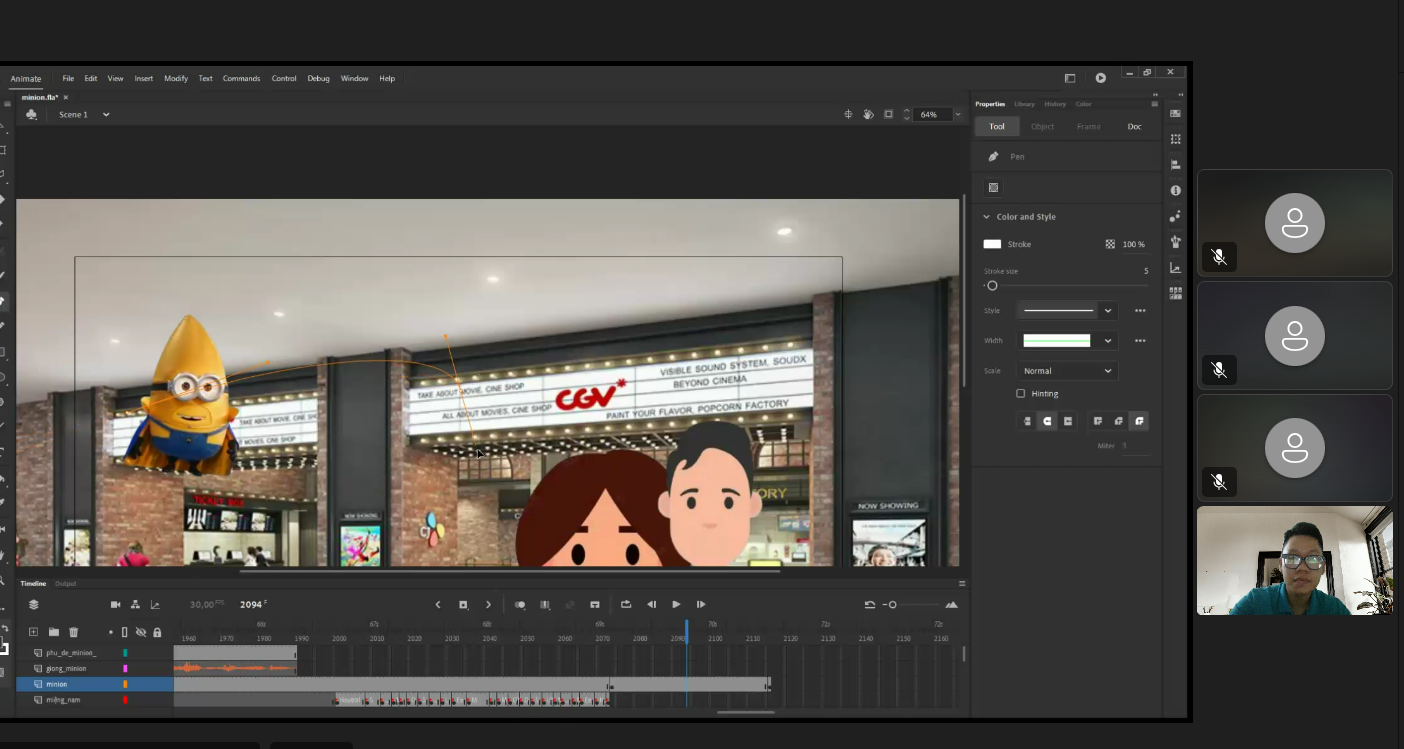Click the white Stroke color swatch
Screen dimensions: 1404x749
tap(992, 244)
